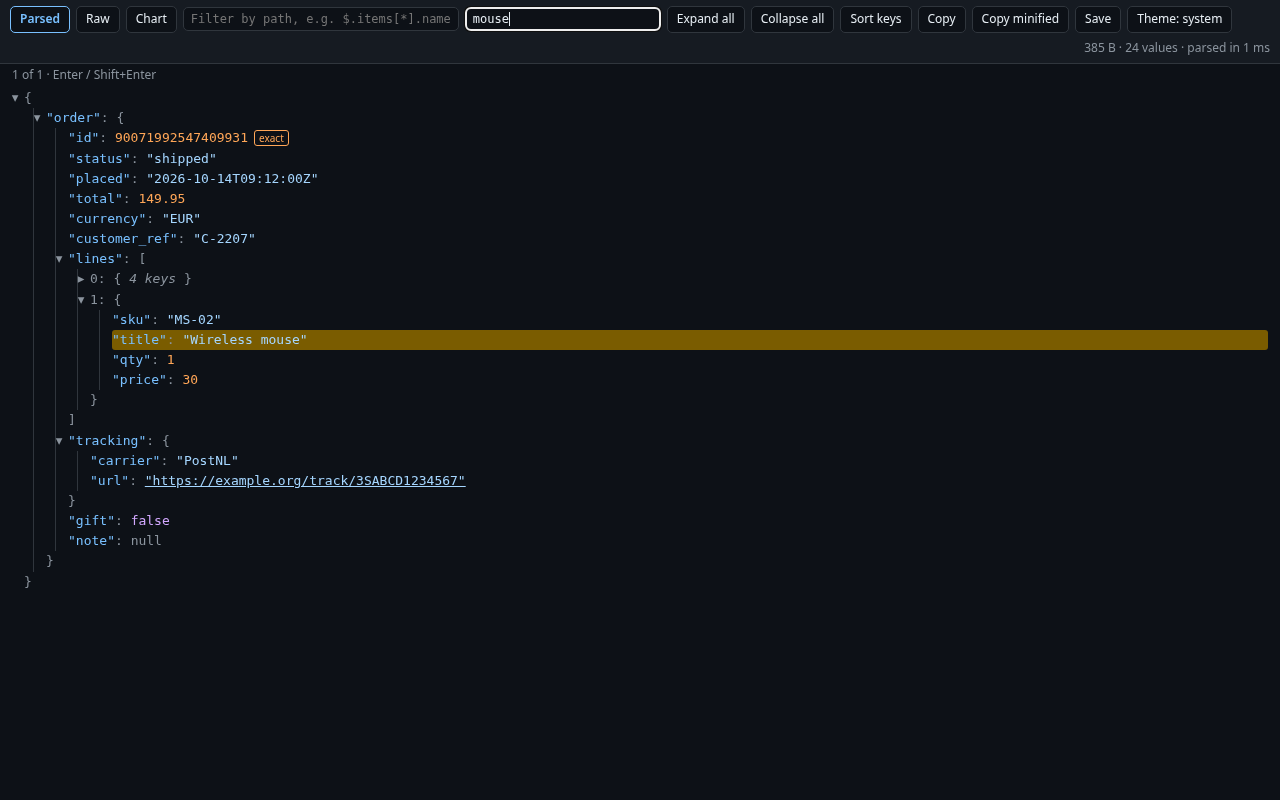Expand lines item 0 with 4 keys
This screenshot has width=1280, height=800.
point(81,279)
